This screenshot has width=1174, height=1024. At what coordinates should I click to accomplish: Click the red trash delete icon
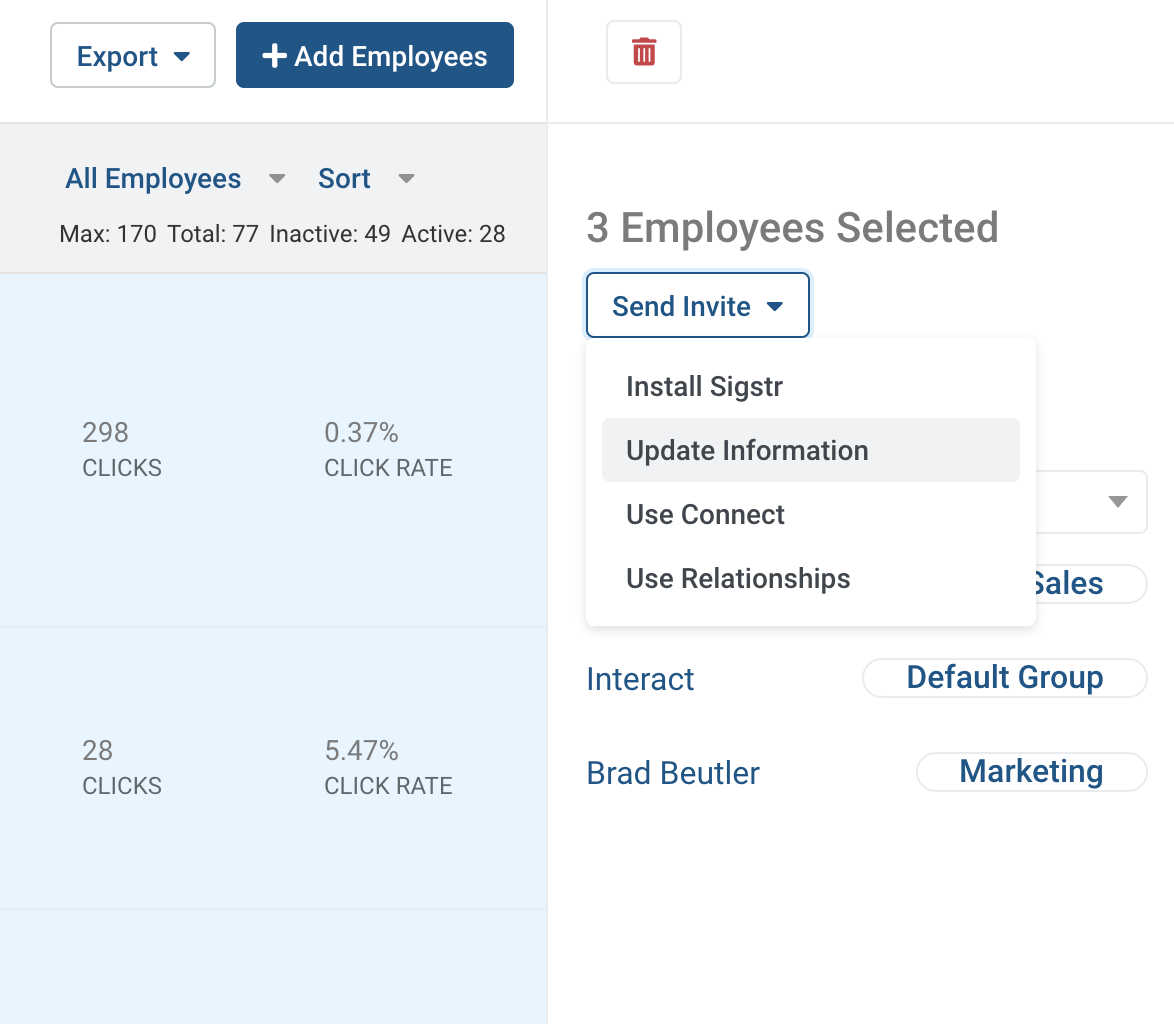pos(644,52)
